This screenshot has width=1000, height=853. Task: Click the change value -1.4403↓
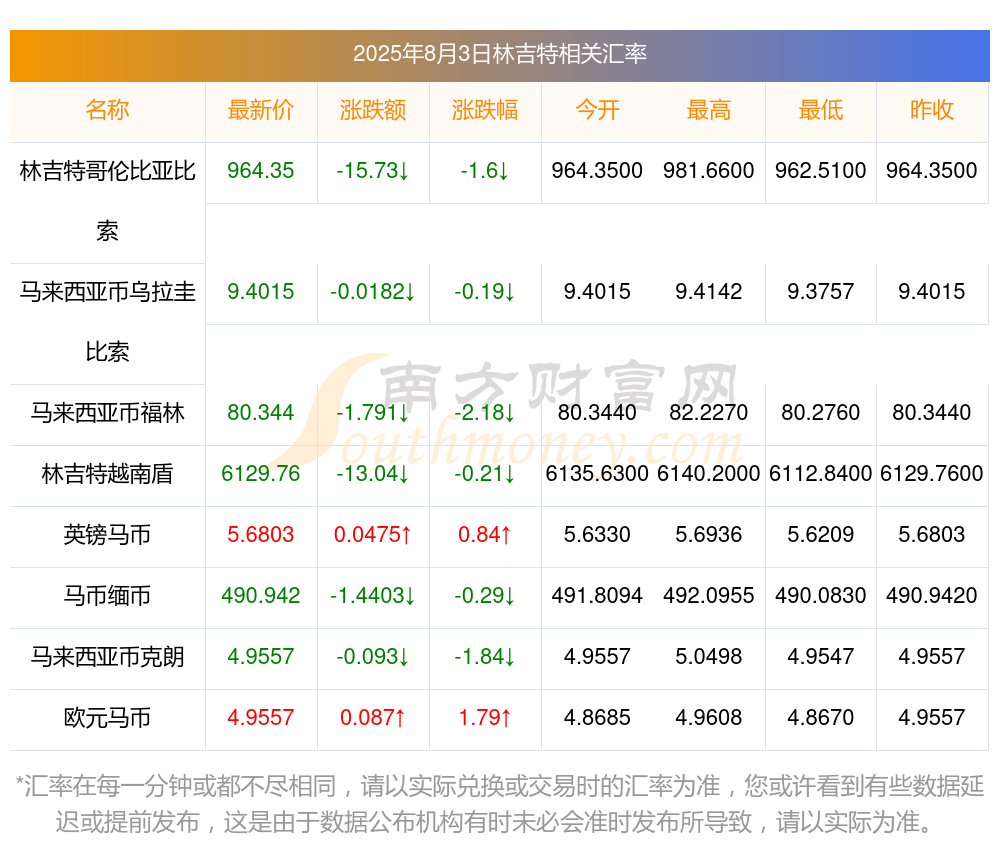(x=373, y=595)
